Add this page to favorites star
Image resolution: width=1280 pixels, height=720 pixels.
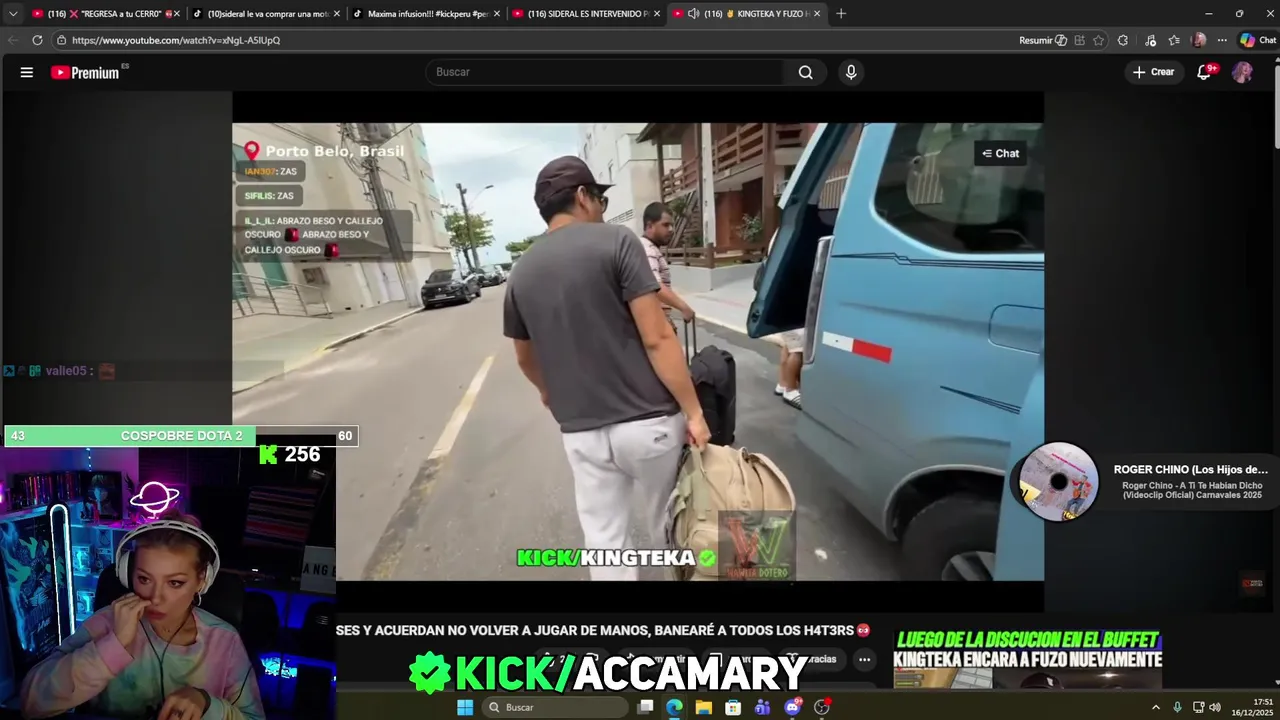[x=1098, y=40]
